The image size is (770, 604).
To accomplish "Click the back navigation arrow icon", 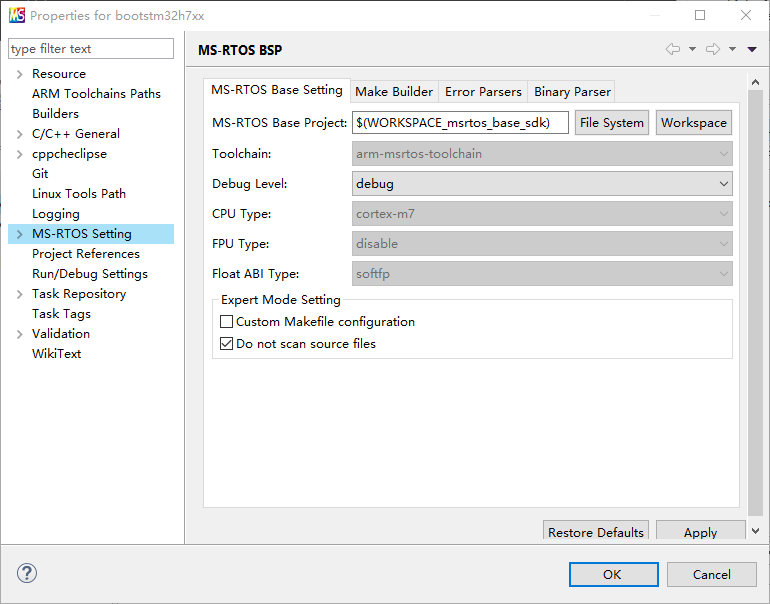I will pos(672,49).
